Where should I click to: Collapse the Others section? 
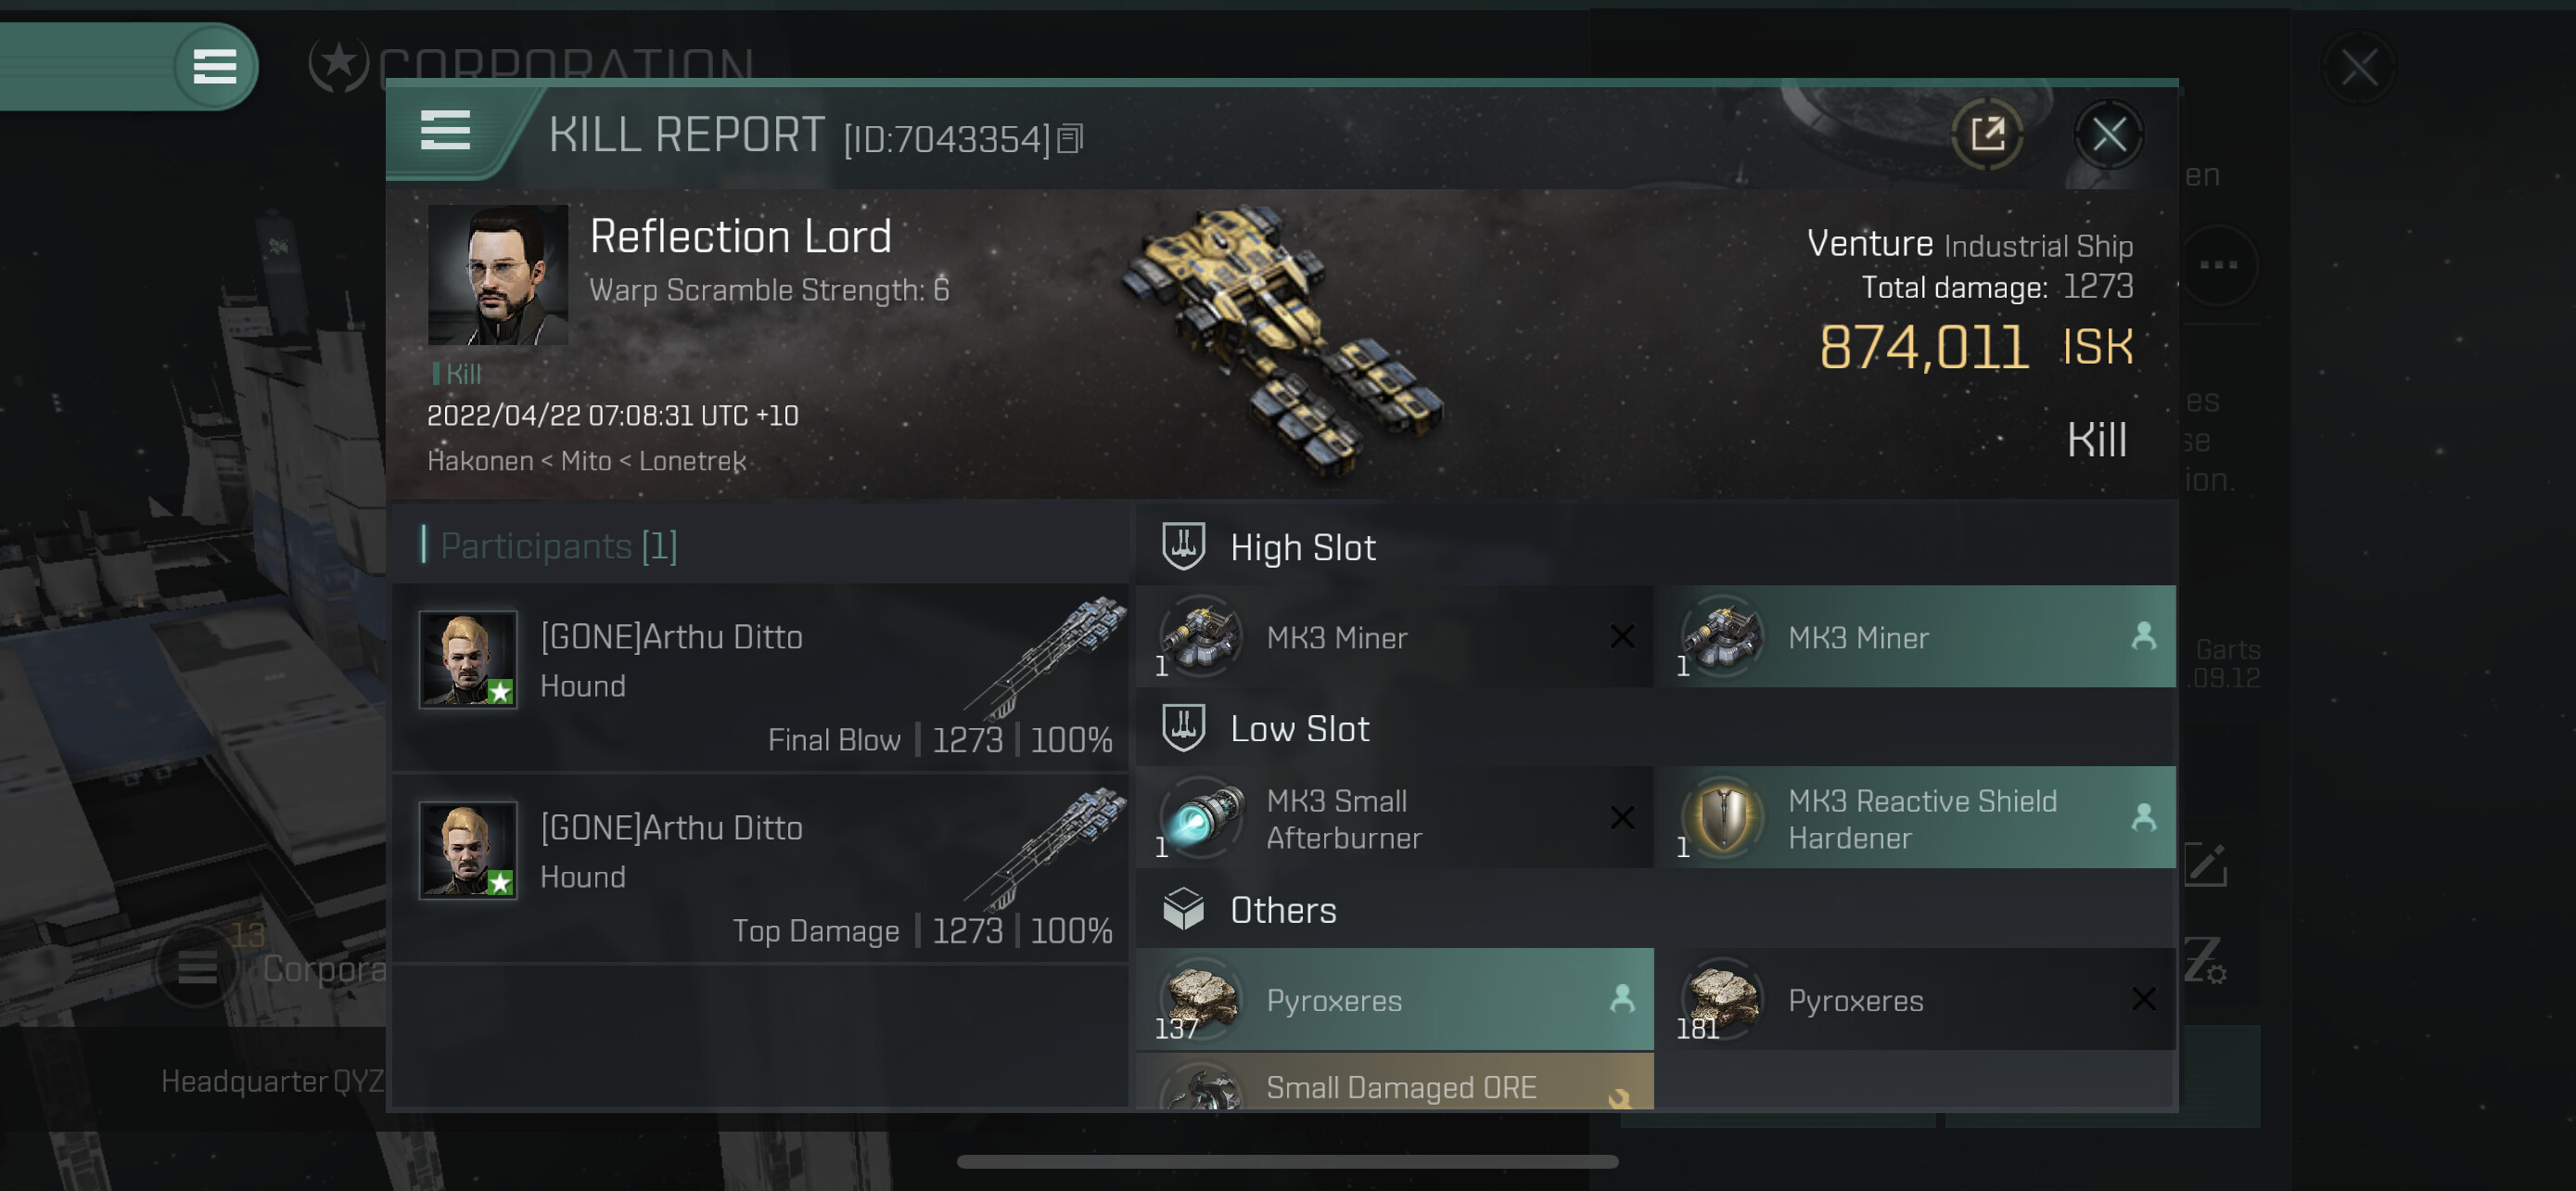click(1282, 909)
